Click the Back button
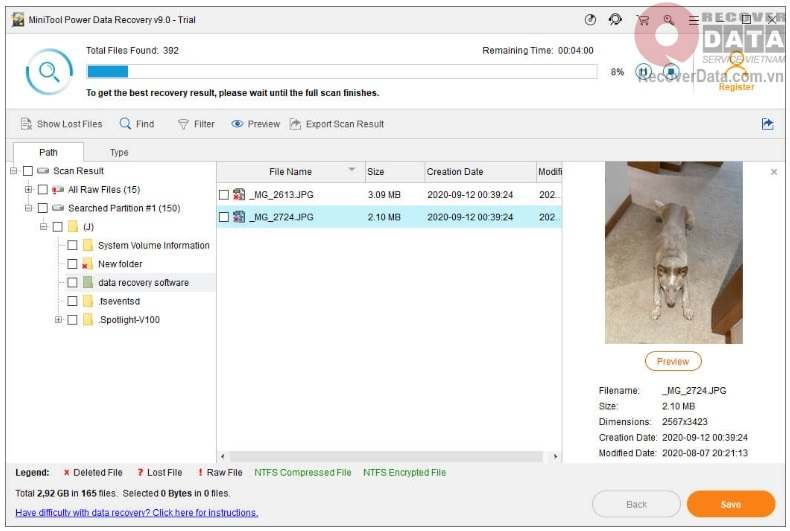 coord(636,504)
